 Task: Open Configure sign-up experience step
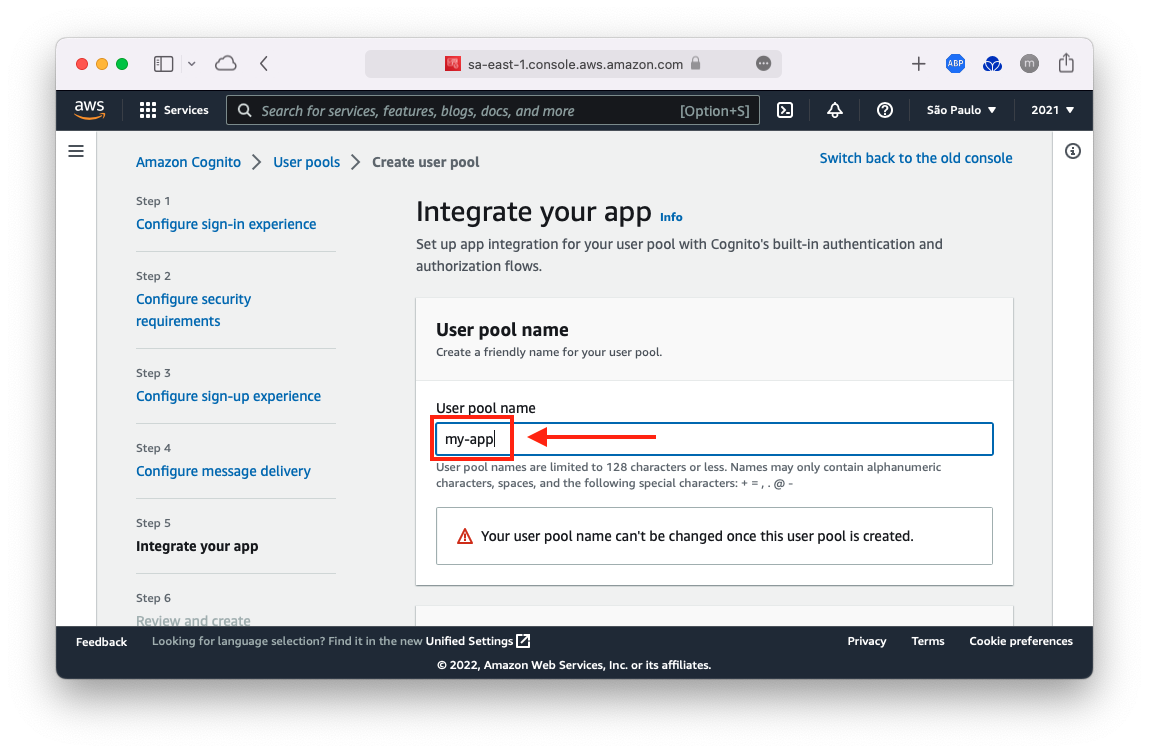click(x=228, y=396)
